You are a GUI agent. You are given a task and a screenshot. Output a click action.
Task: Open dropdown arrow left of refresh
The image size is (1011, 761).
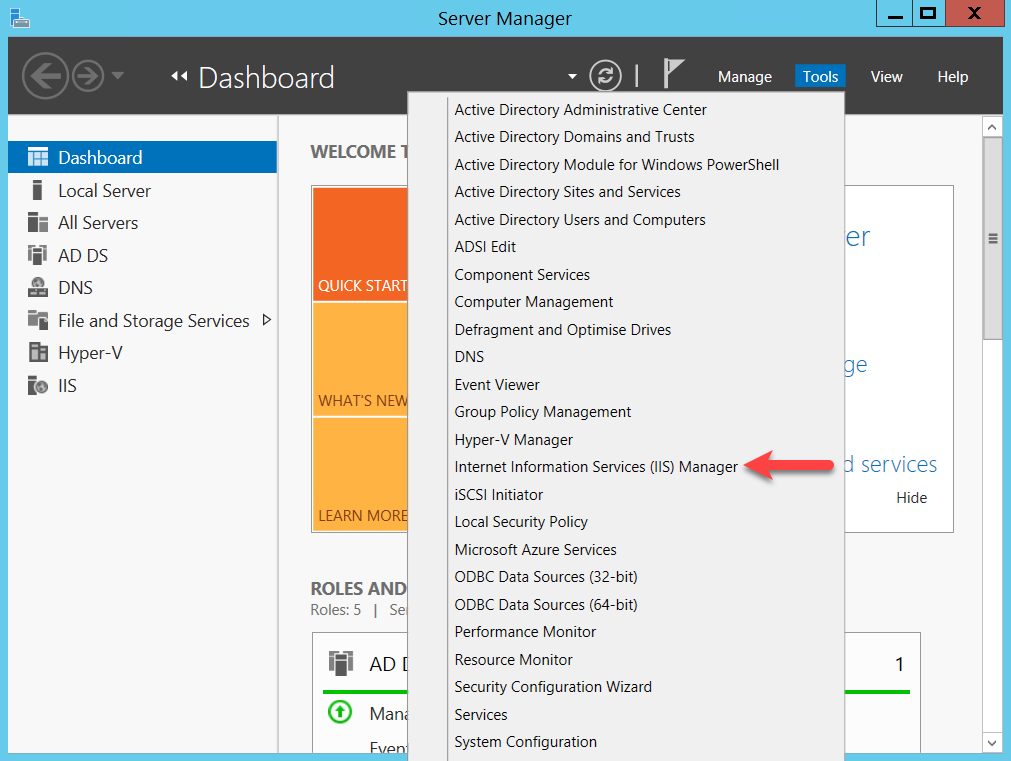click(572, 77)
